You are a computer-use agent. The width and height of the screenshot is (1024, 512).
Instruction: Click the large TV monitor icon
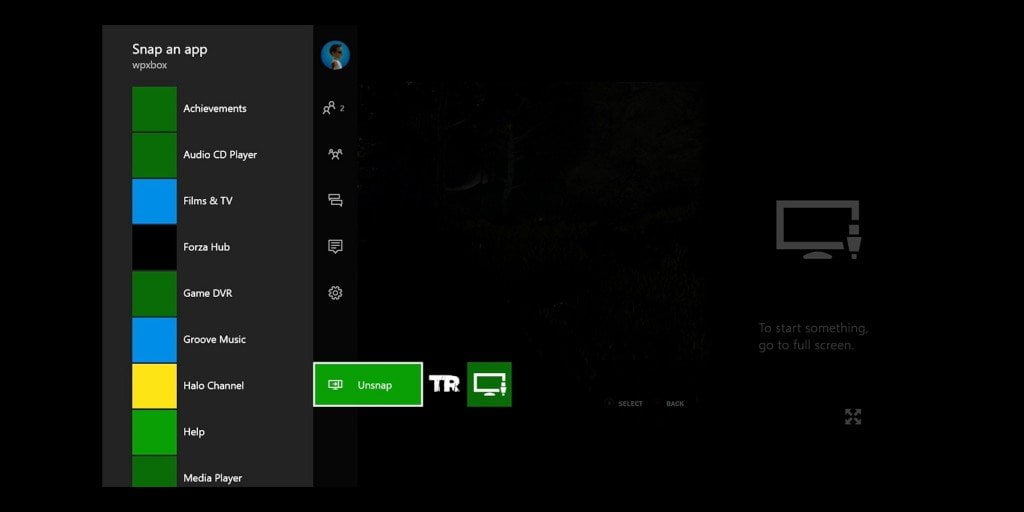(x=818, y=230)
